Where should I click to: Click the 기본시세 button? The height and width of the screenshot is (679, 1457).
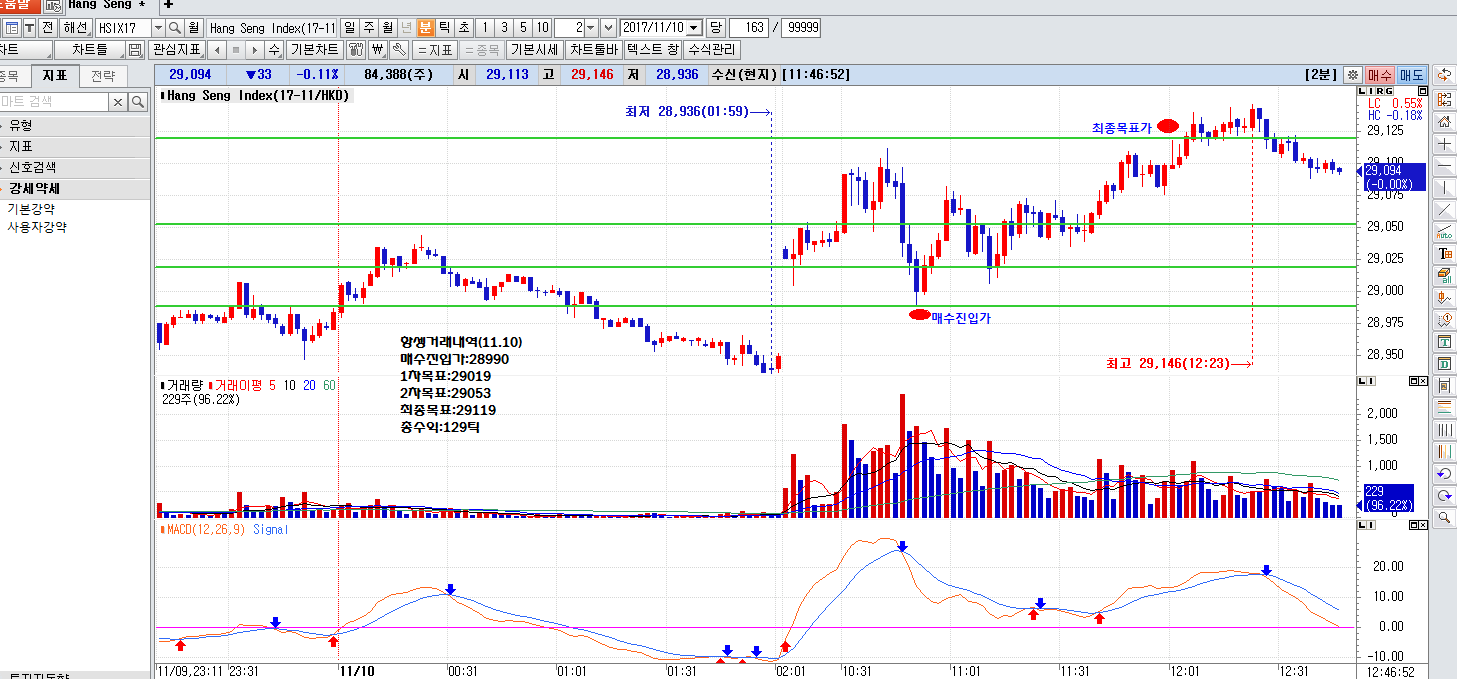[534, 49]
